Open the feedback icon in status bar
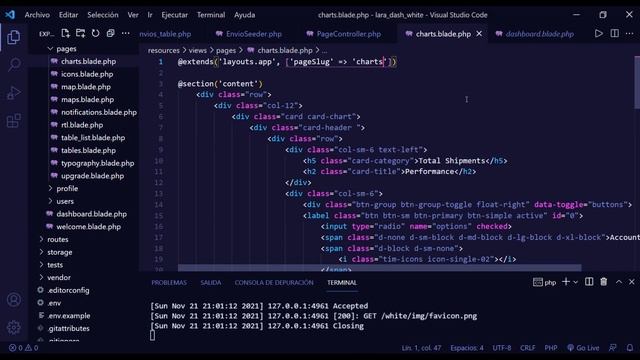 pos(613,348)
